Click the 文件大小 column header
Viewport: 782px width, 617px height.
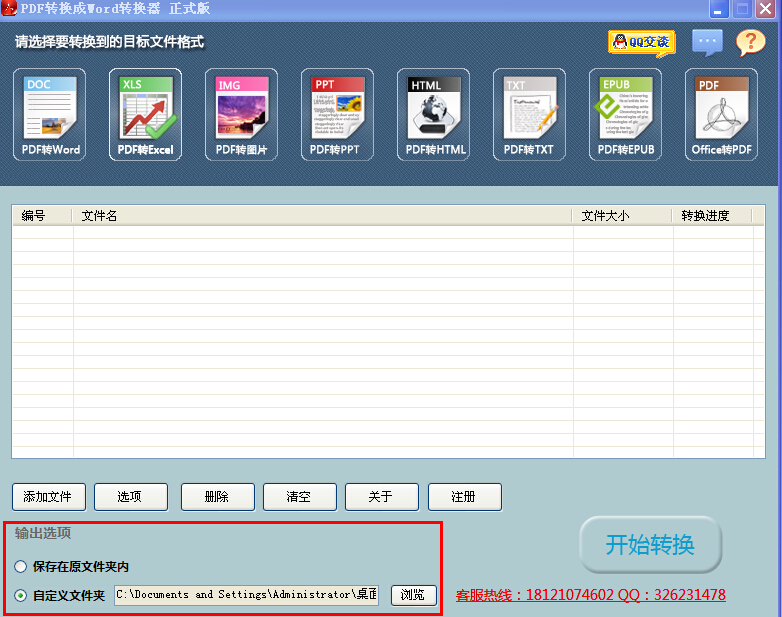(x=622, y=215)
